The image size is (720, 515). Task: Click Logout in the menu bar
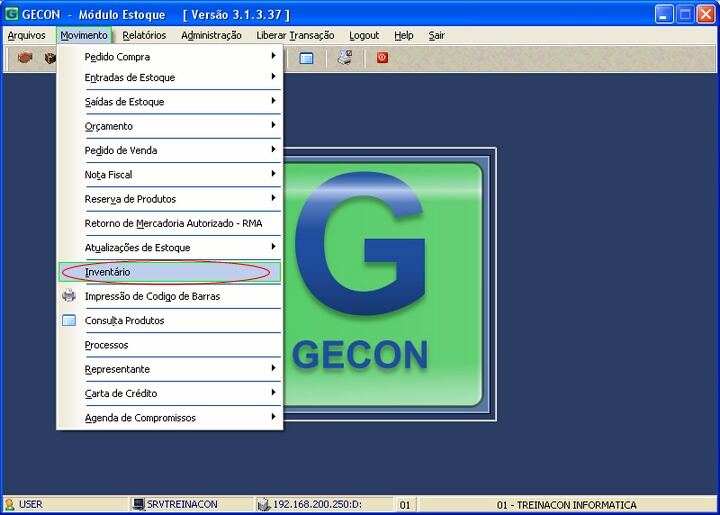(364, 35)
